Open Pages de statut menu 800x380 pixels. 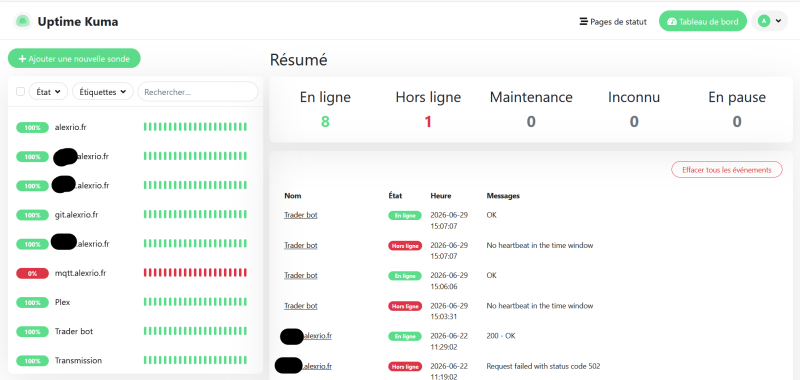[613, 22]
